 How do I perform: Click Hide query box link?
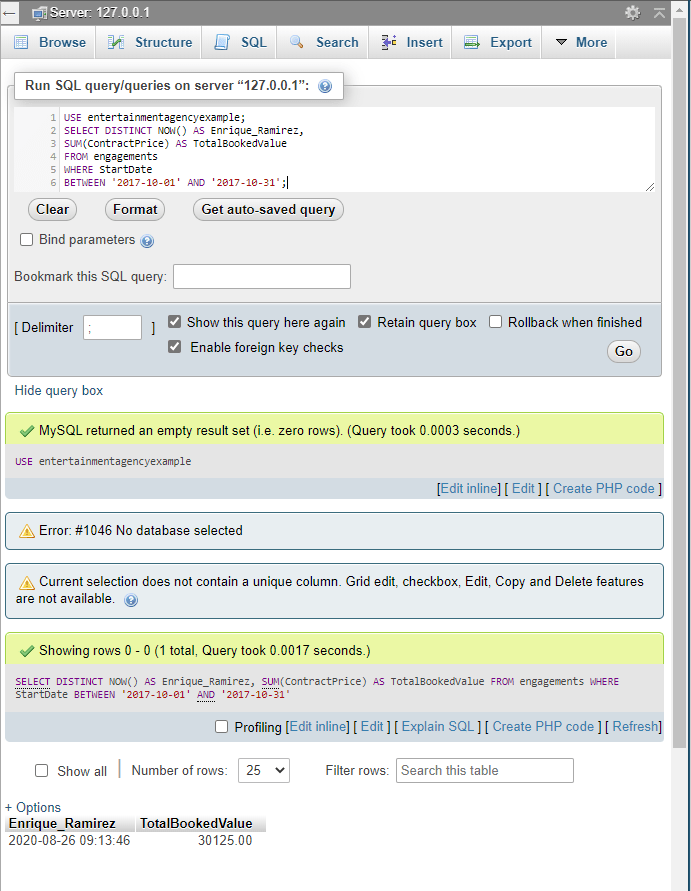pyautogui.click(x=59, y=390)
